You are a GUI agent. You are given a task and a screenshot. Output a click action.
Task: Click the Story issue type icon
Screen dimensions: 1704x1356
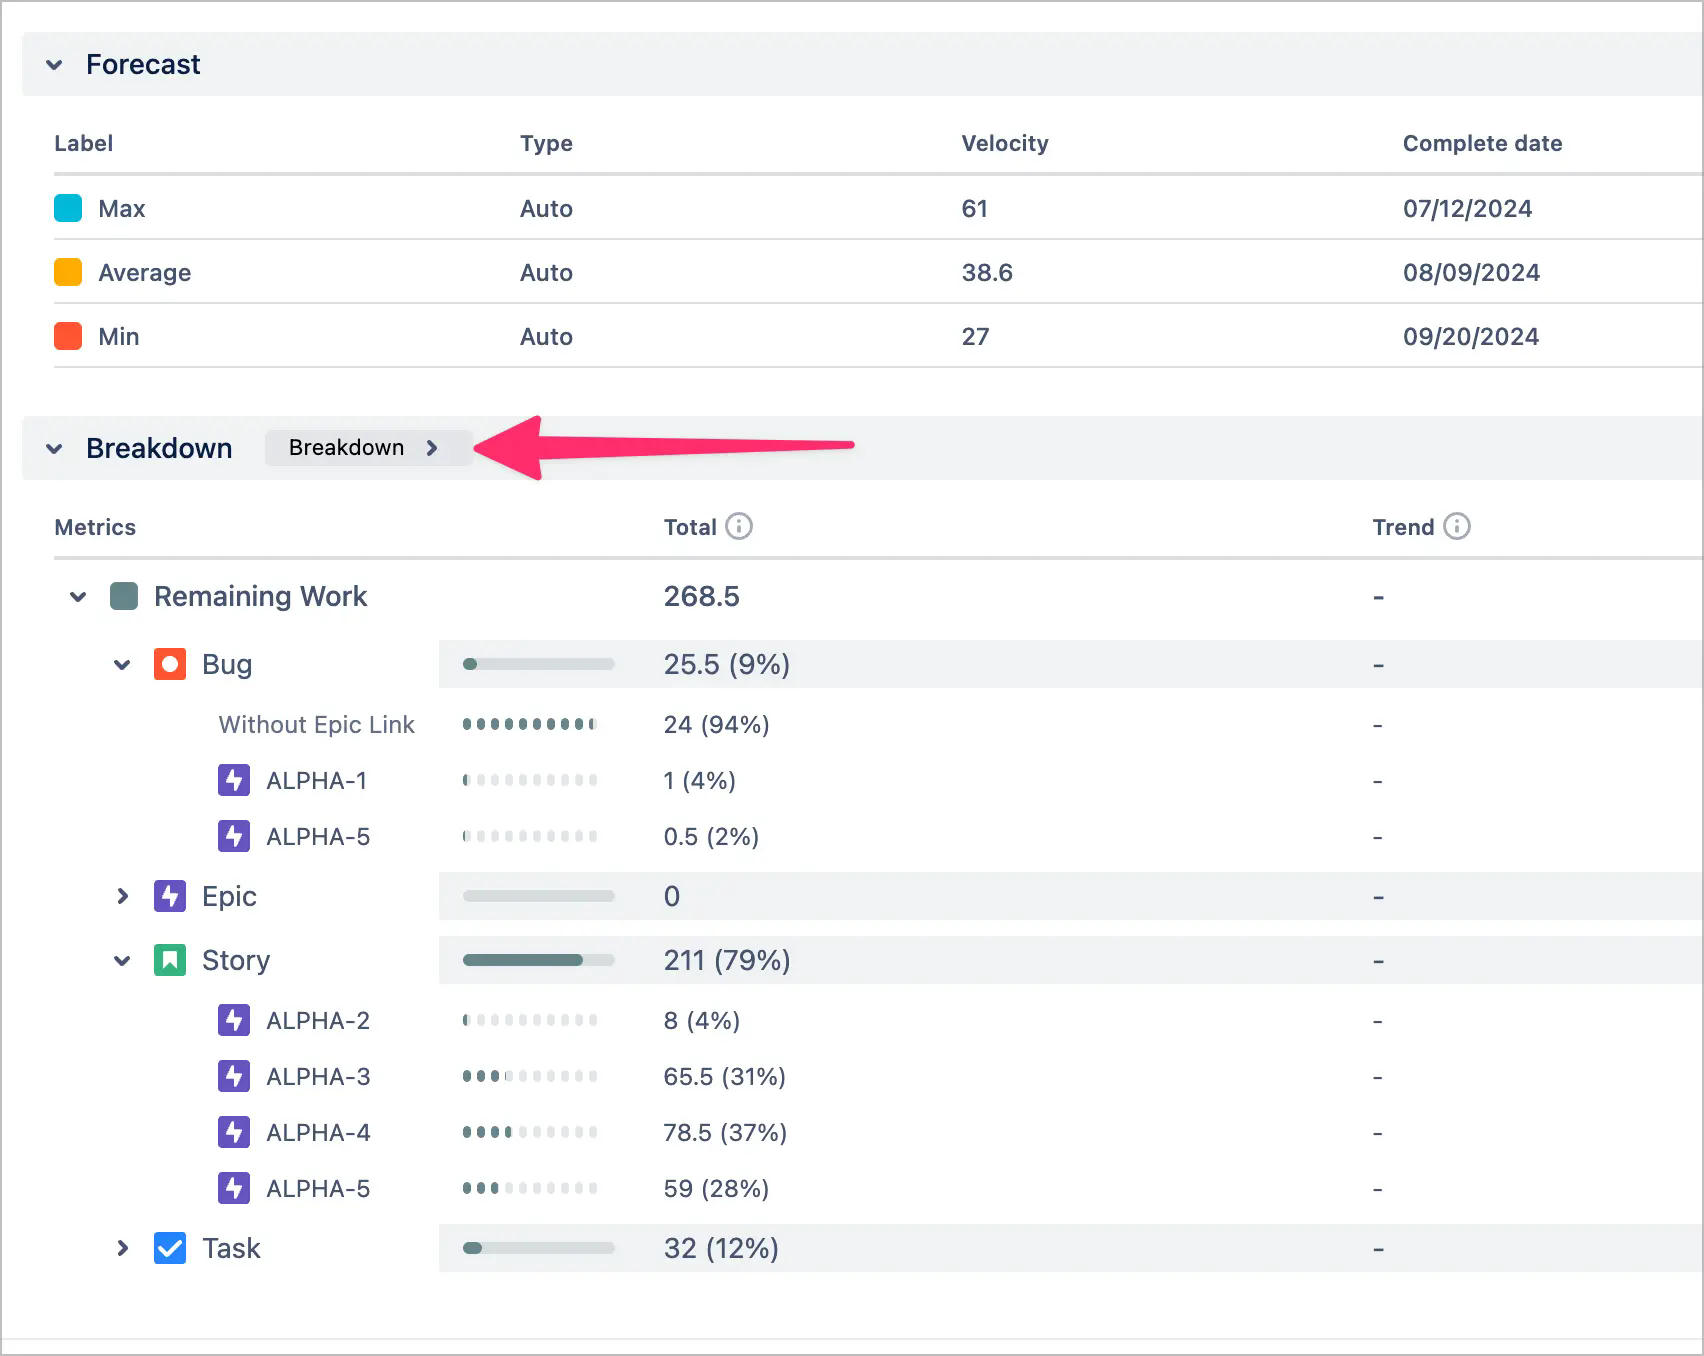point(170,959)
